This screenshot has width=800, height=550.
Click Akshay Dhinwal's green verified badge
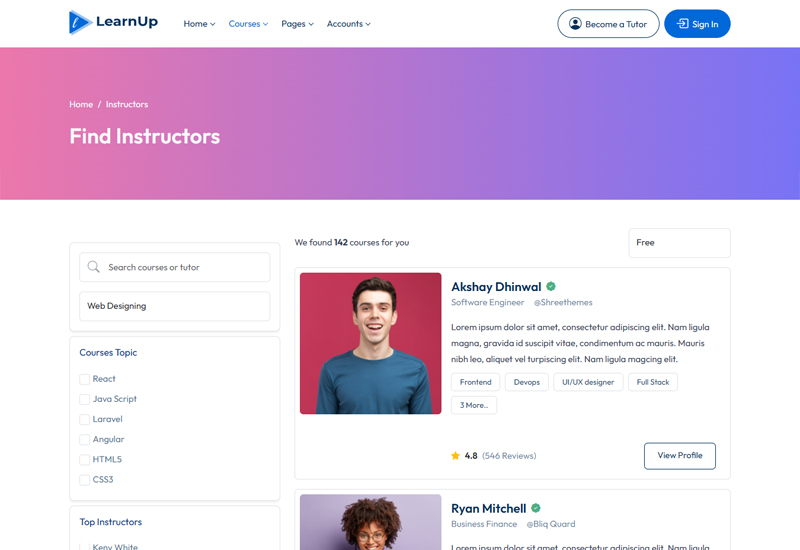tap(551, 287)
